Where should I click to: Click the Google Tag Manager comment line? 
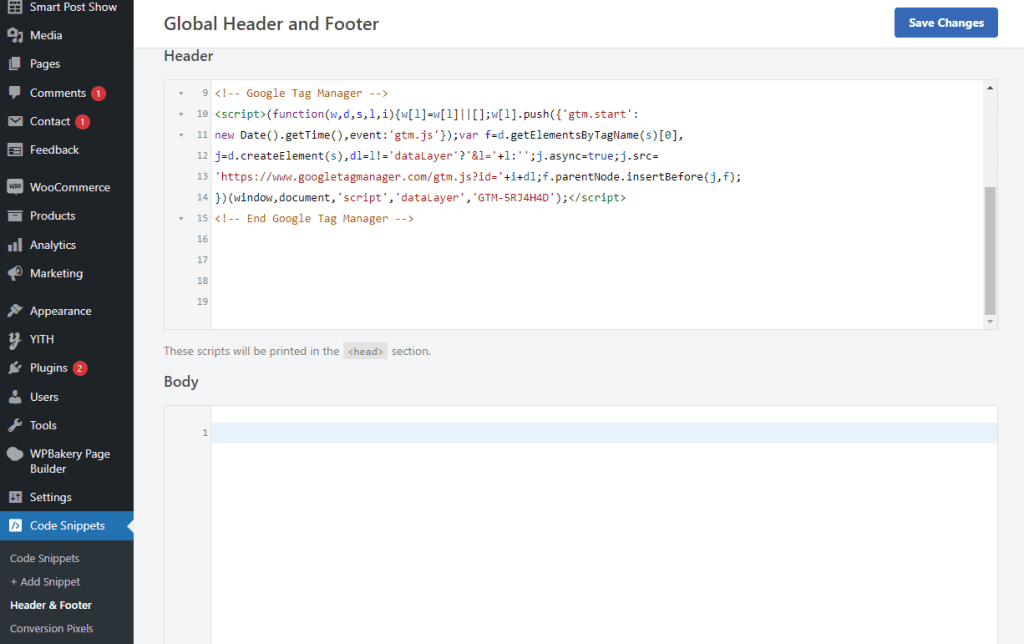[301, 93]
